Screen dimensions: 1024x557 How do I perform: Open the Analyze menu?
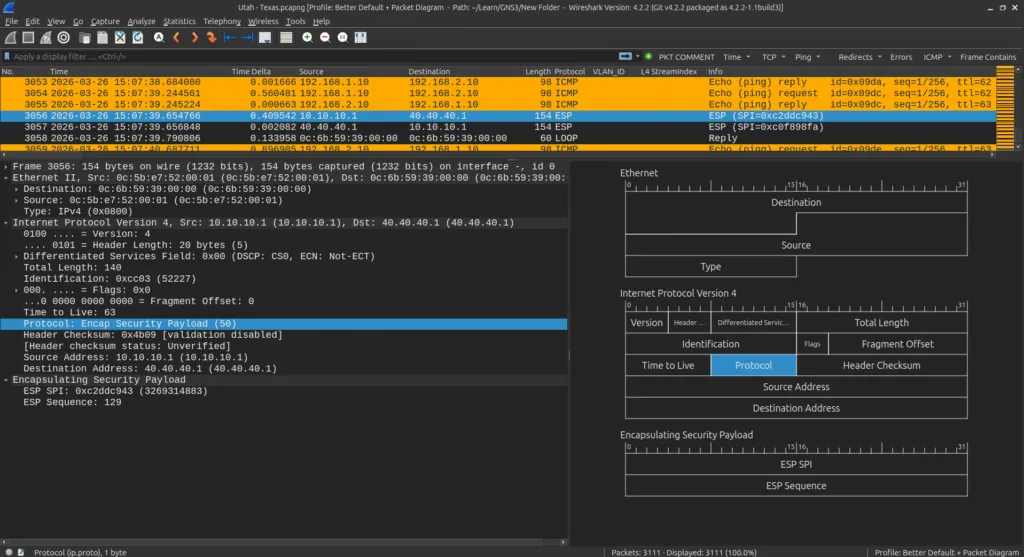141,21
